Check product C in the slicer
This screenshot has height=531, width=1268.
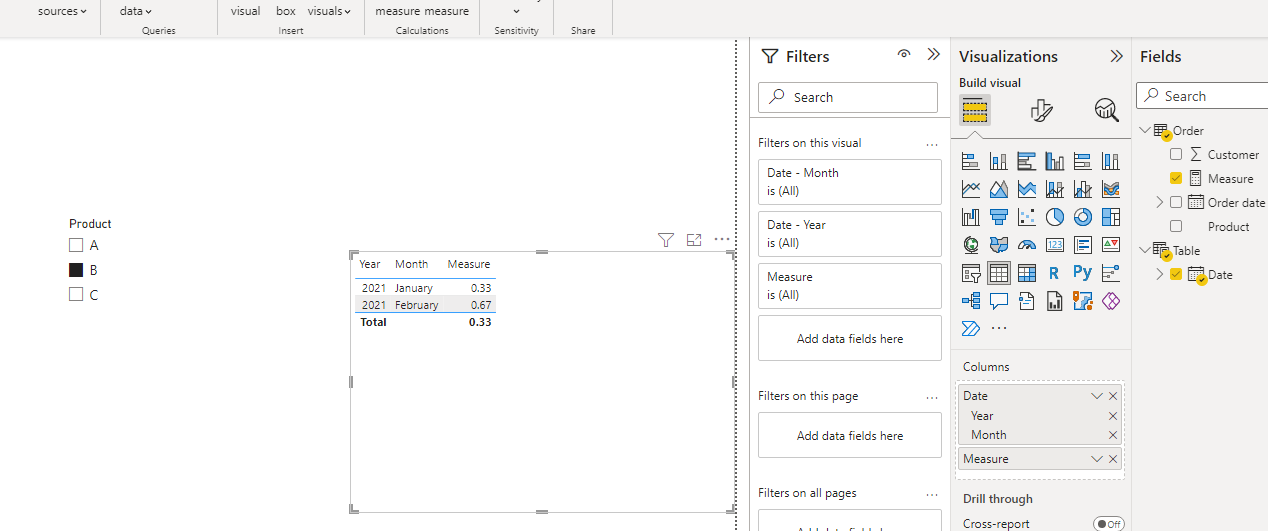[x=76, y=295]
